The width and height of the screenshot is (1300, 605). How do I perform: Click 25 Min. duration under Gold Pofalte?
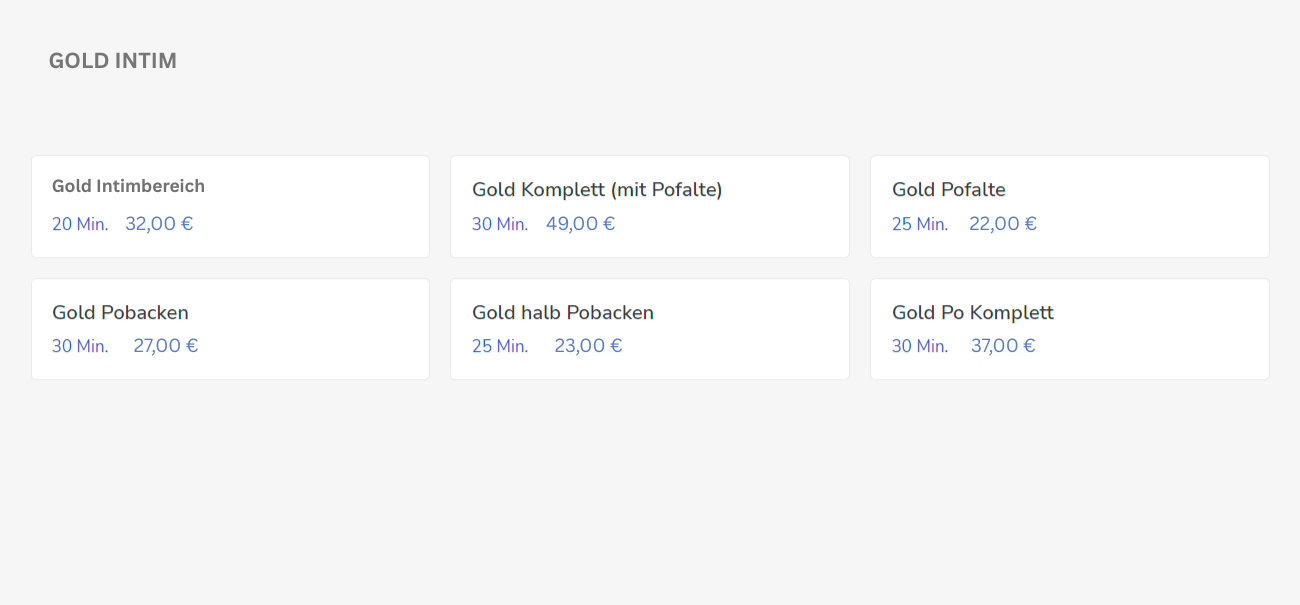(x=920, y=224)
